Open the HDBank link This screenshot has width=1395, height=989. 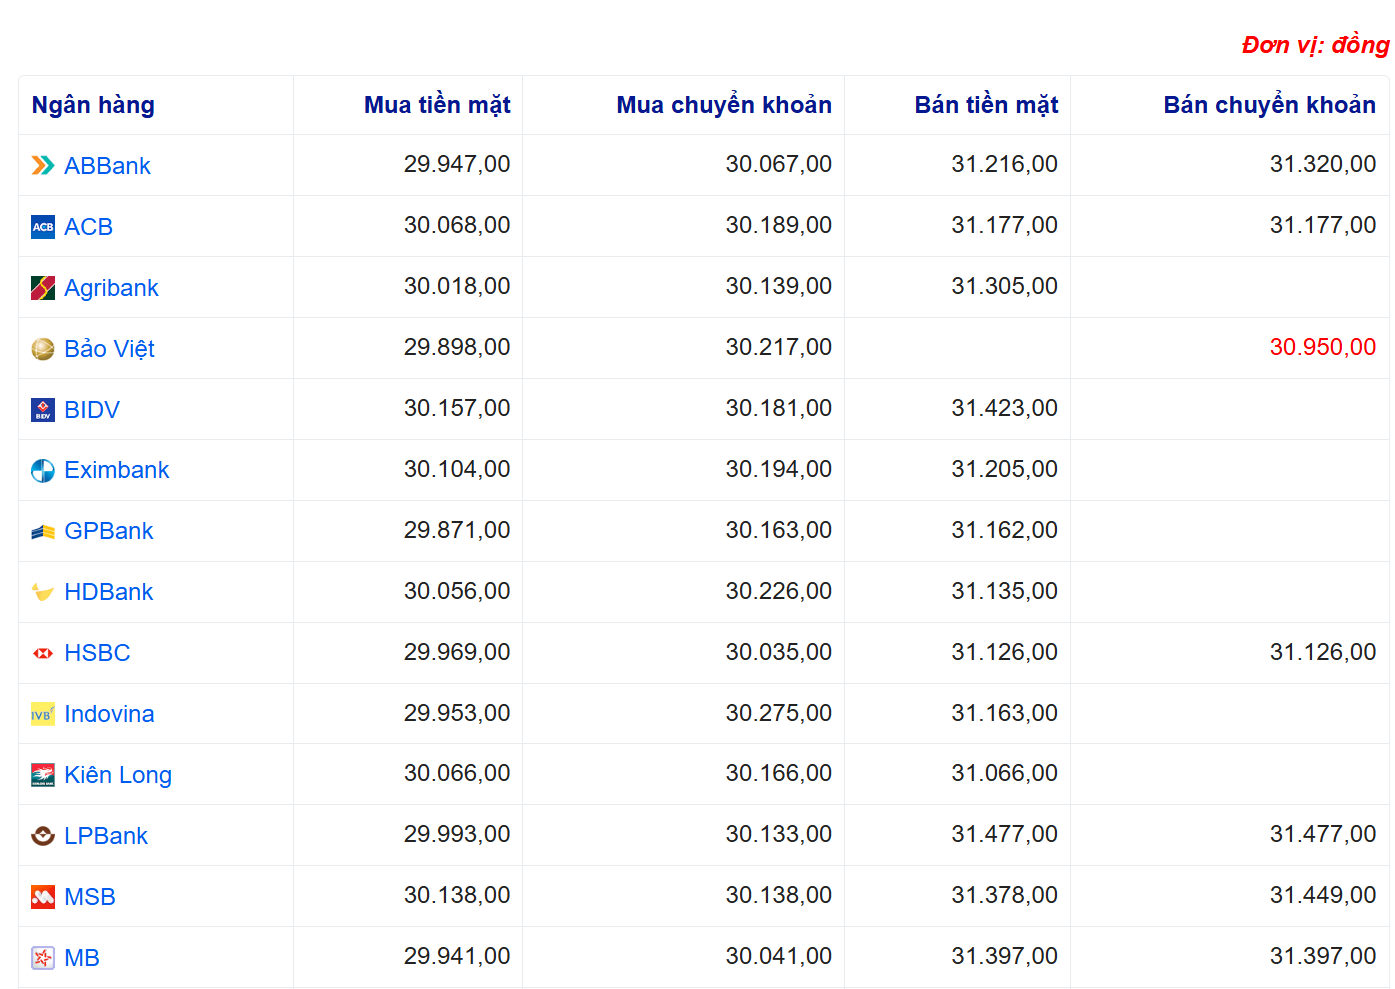108,592
